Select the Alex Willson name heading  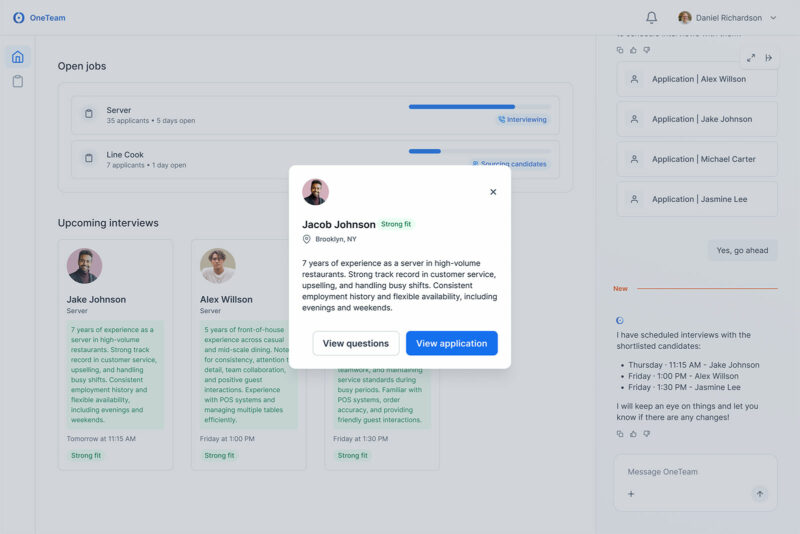pyautogui.click(x=226, y=299)
